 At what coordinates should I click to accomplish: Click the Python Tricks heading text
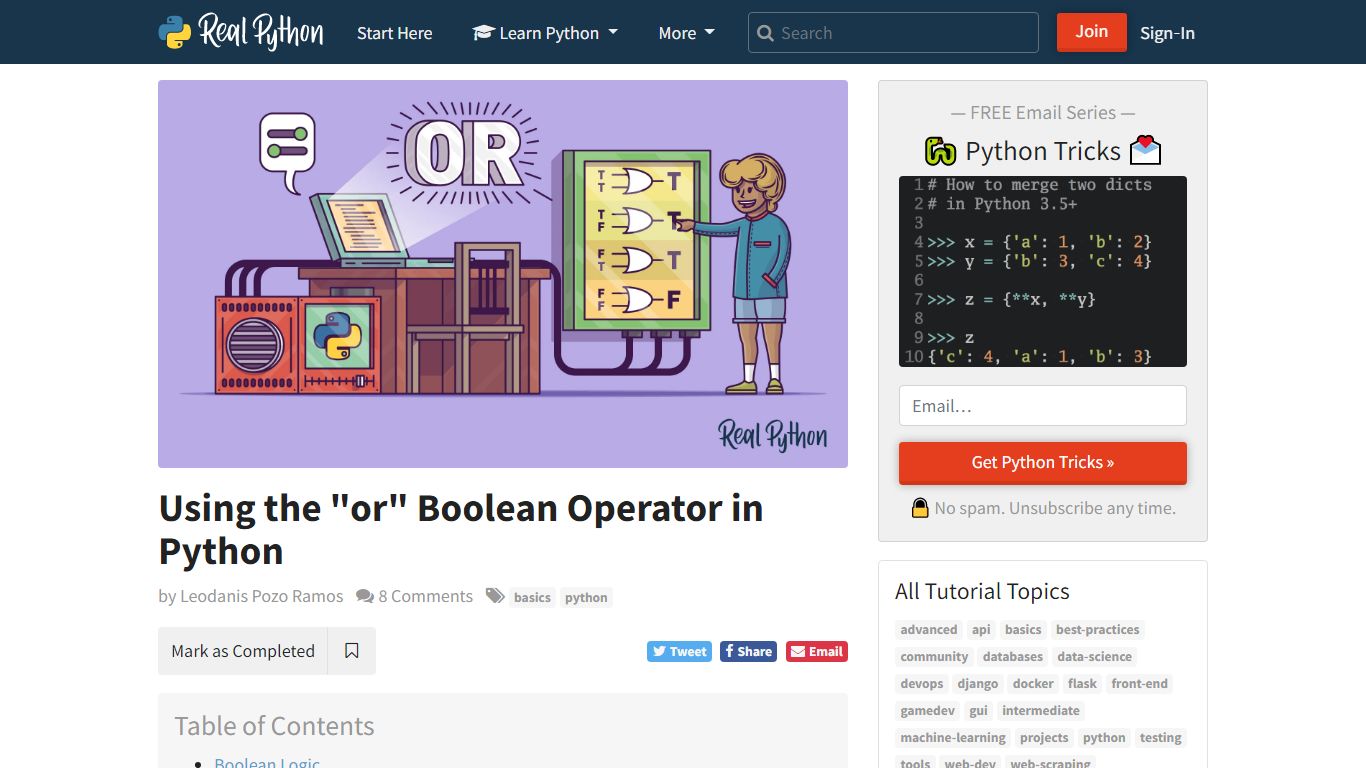[x=1043, y=151]
